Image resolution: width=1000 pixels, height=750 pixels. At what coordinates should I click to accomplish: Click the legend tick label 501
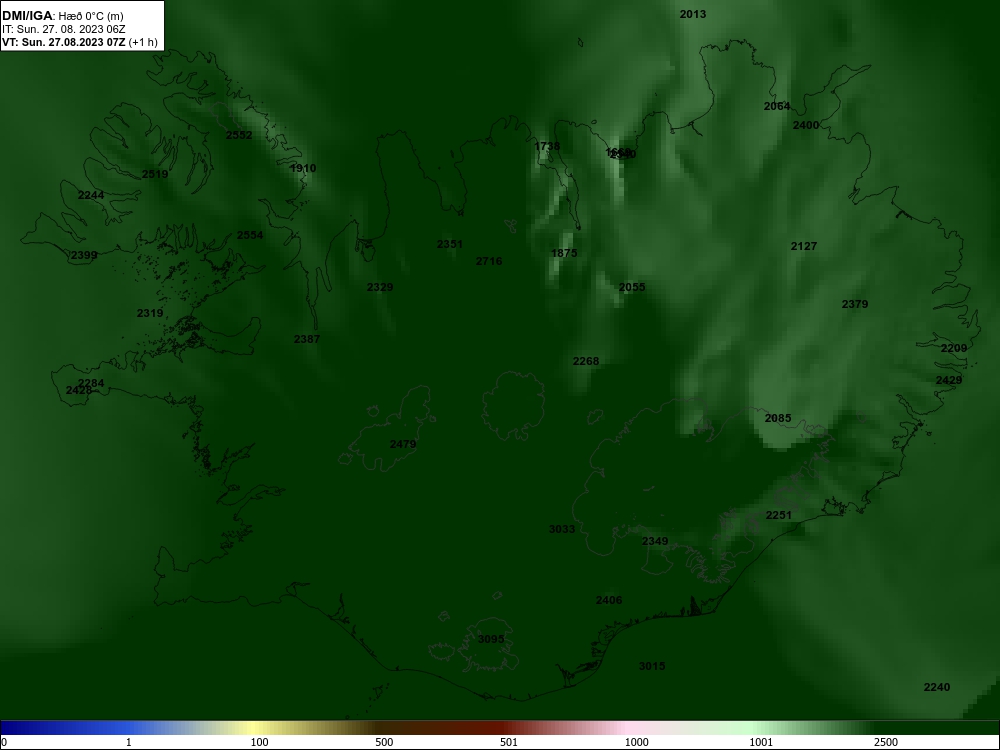(509, 742)
